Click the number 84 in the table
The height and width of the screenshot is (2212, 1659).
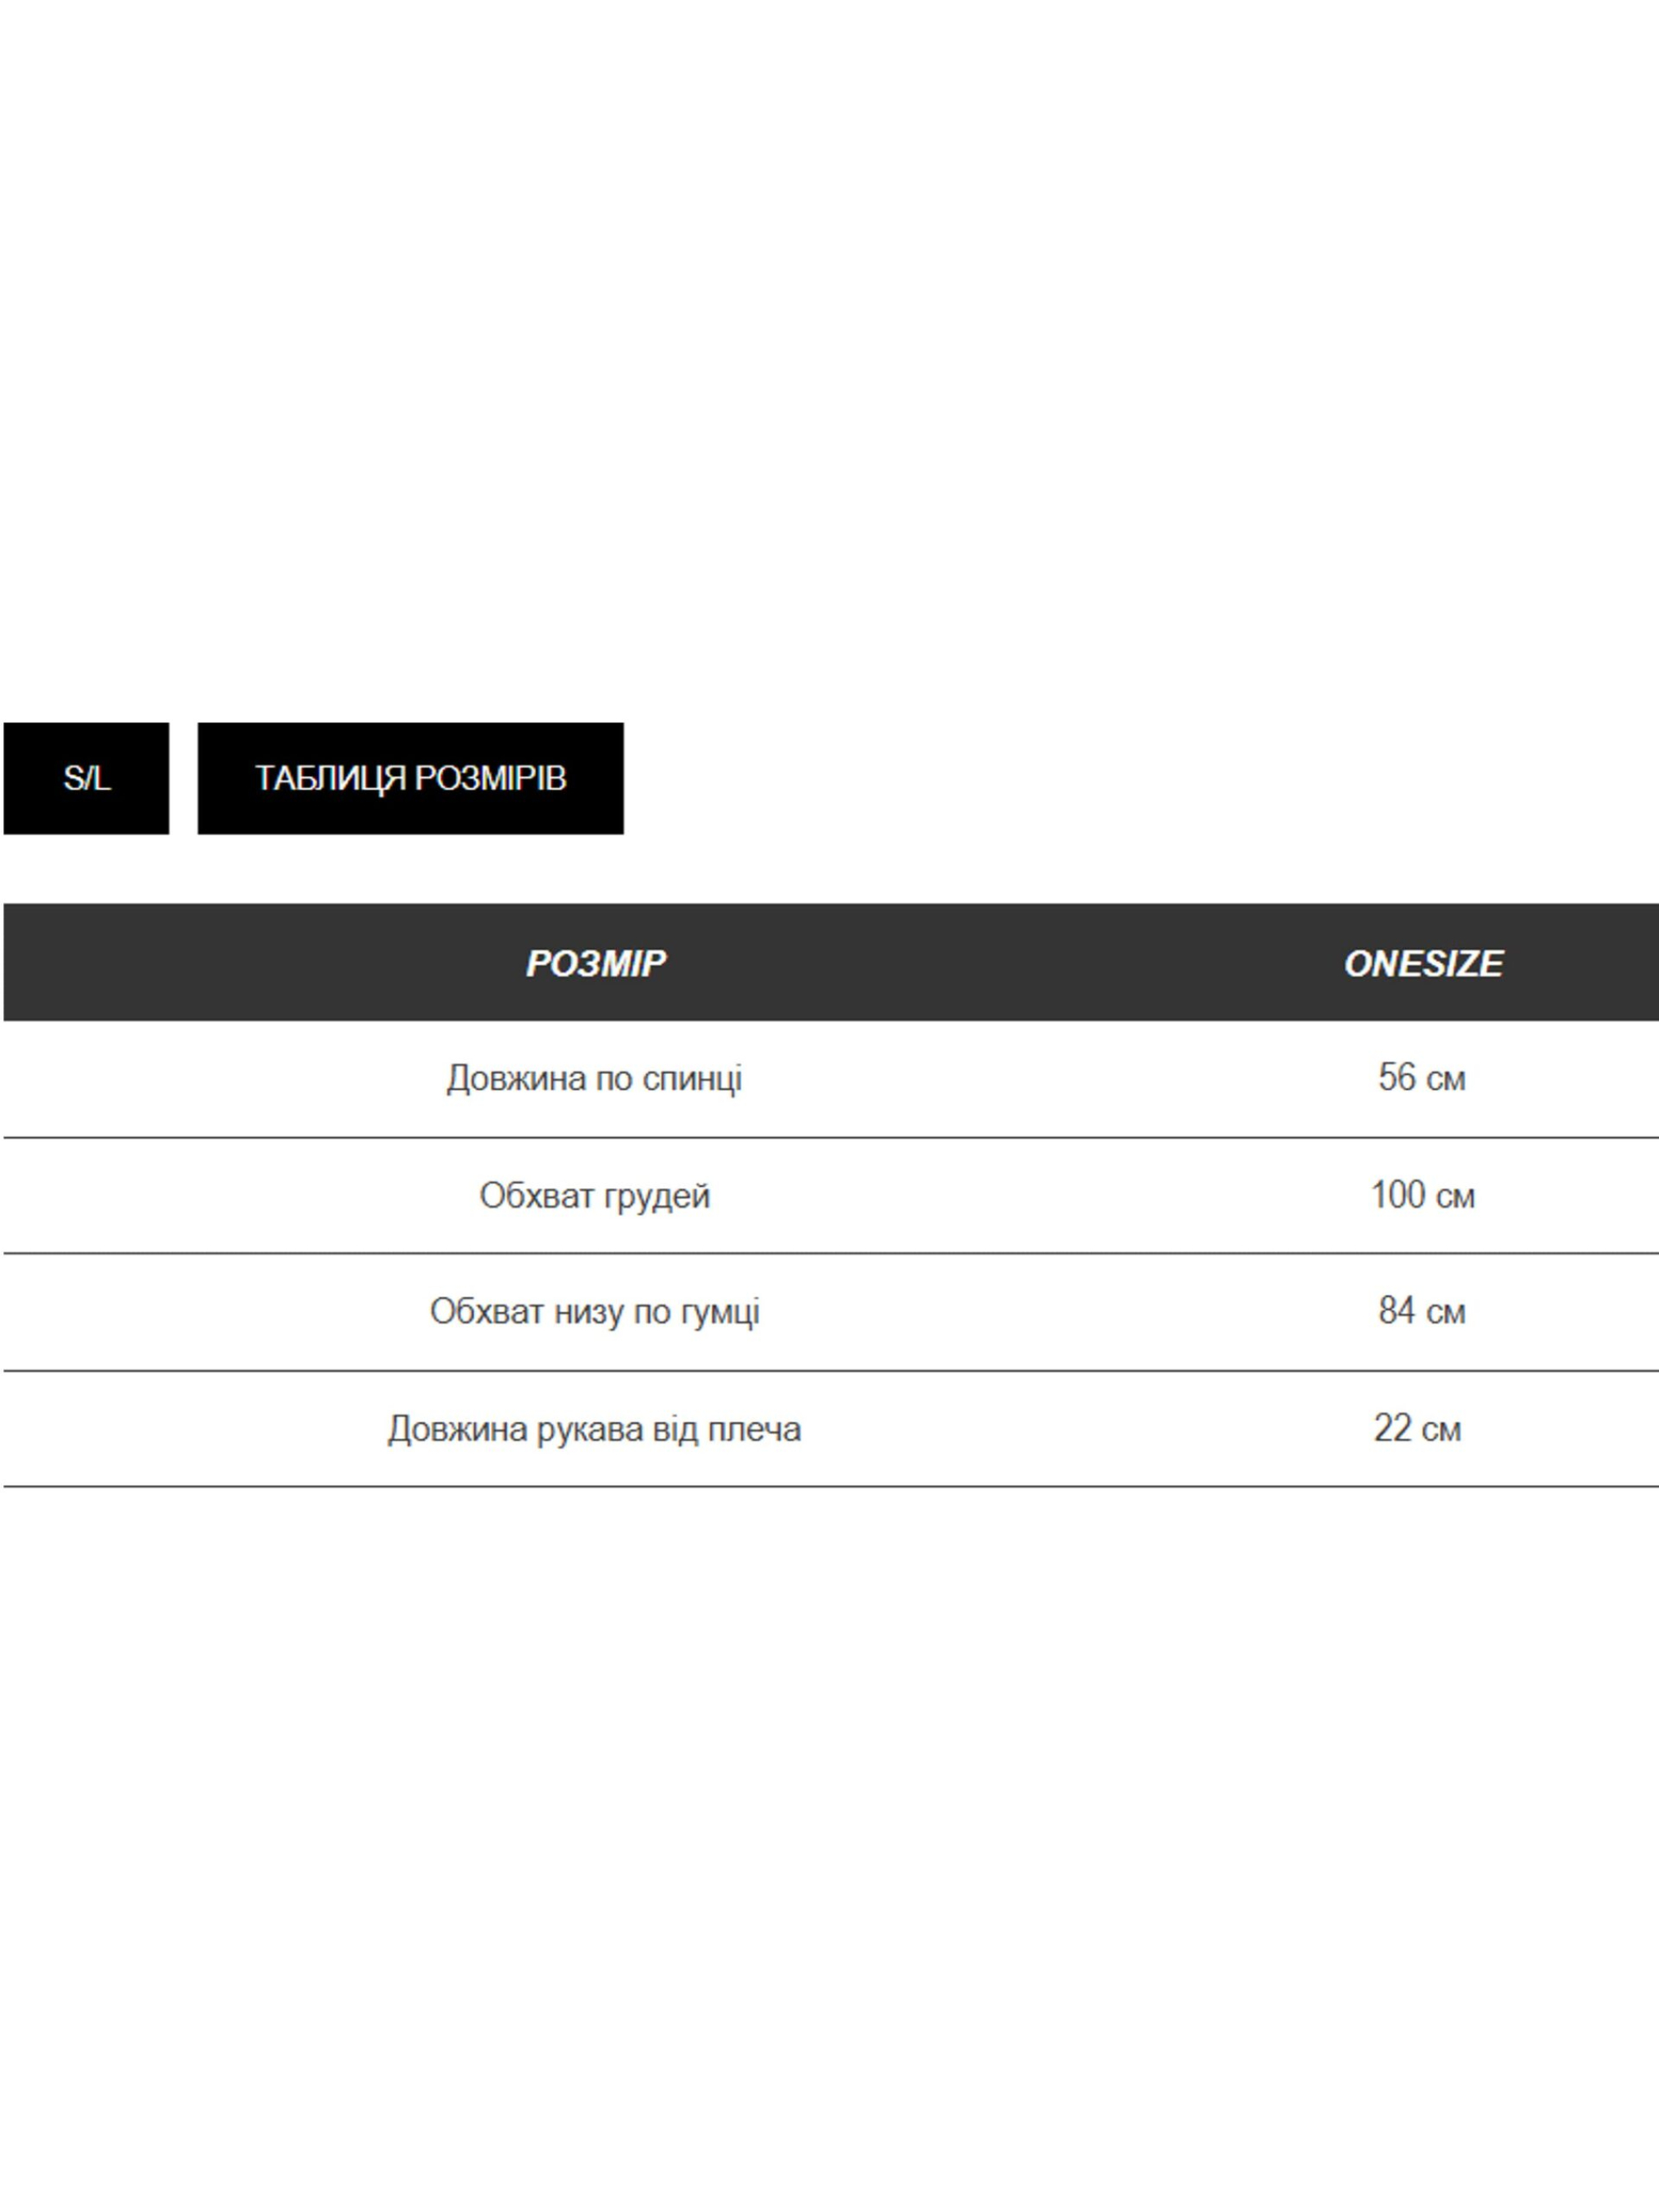click(x=1397, y=1310)
